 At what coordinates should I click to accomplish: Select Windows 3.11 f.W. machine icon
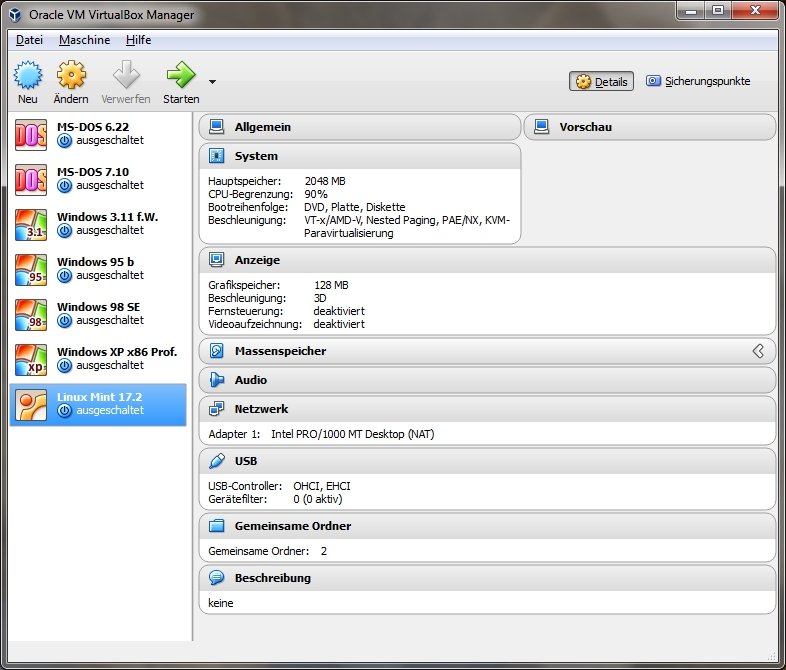coord(31,225)
